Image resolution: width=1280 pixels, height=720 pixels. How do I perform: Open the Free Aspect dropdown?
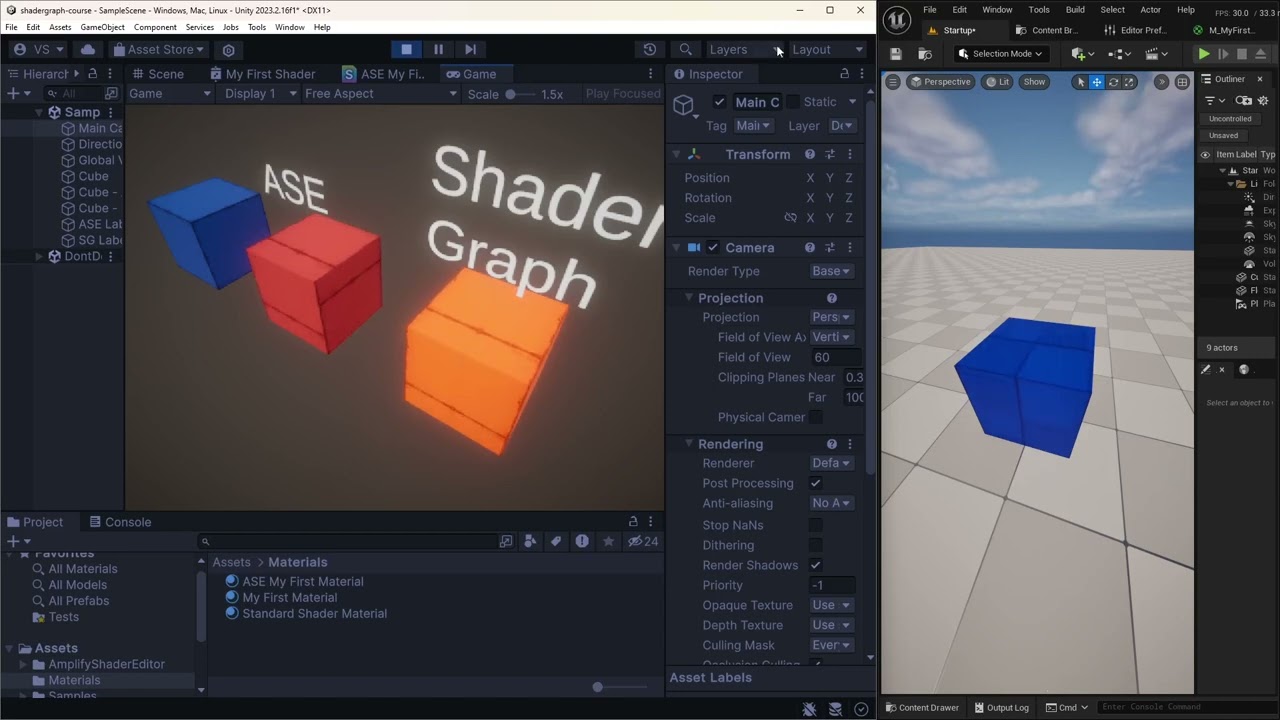click(x=380, y=93)
